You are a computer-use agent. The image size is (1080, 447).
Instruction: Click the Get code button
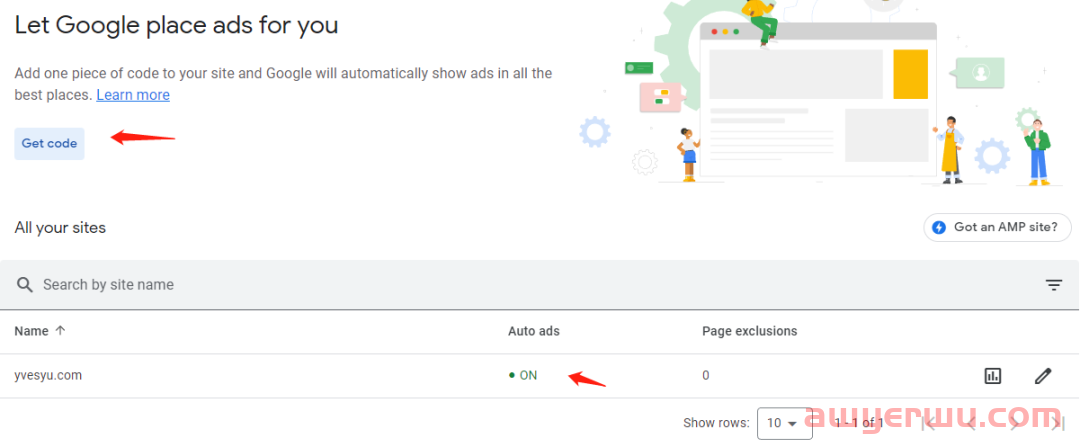pos(49,143)
